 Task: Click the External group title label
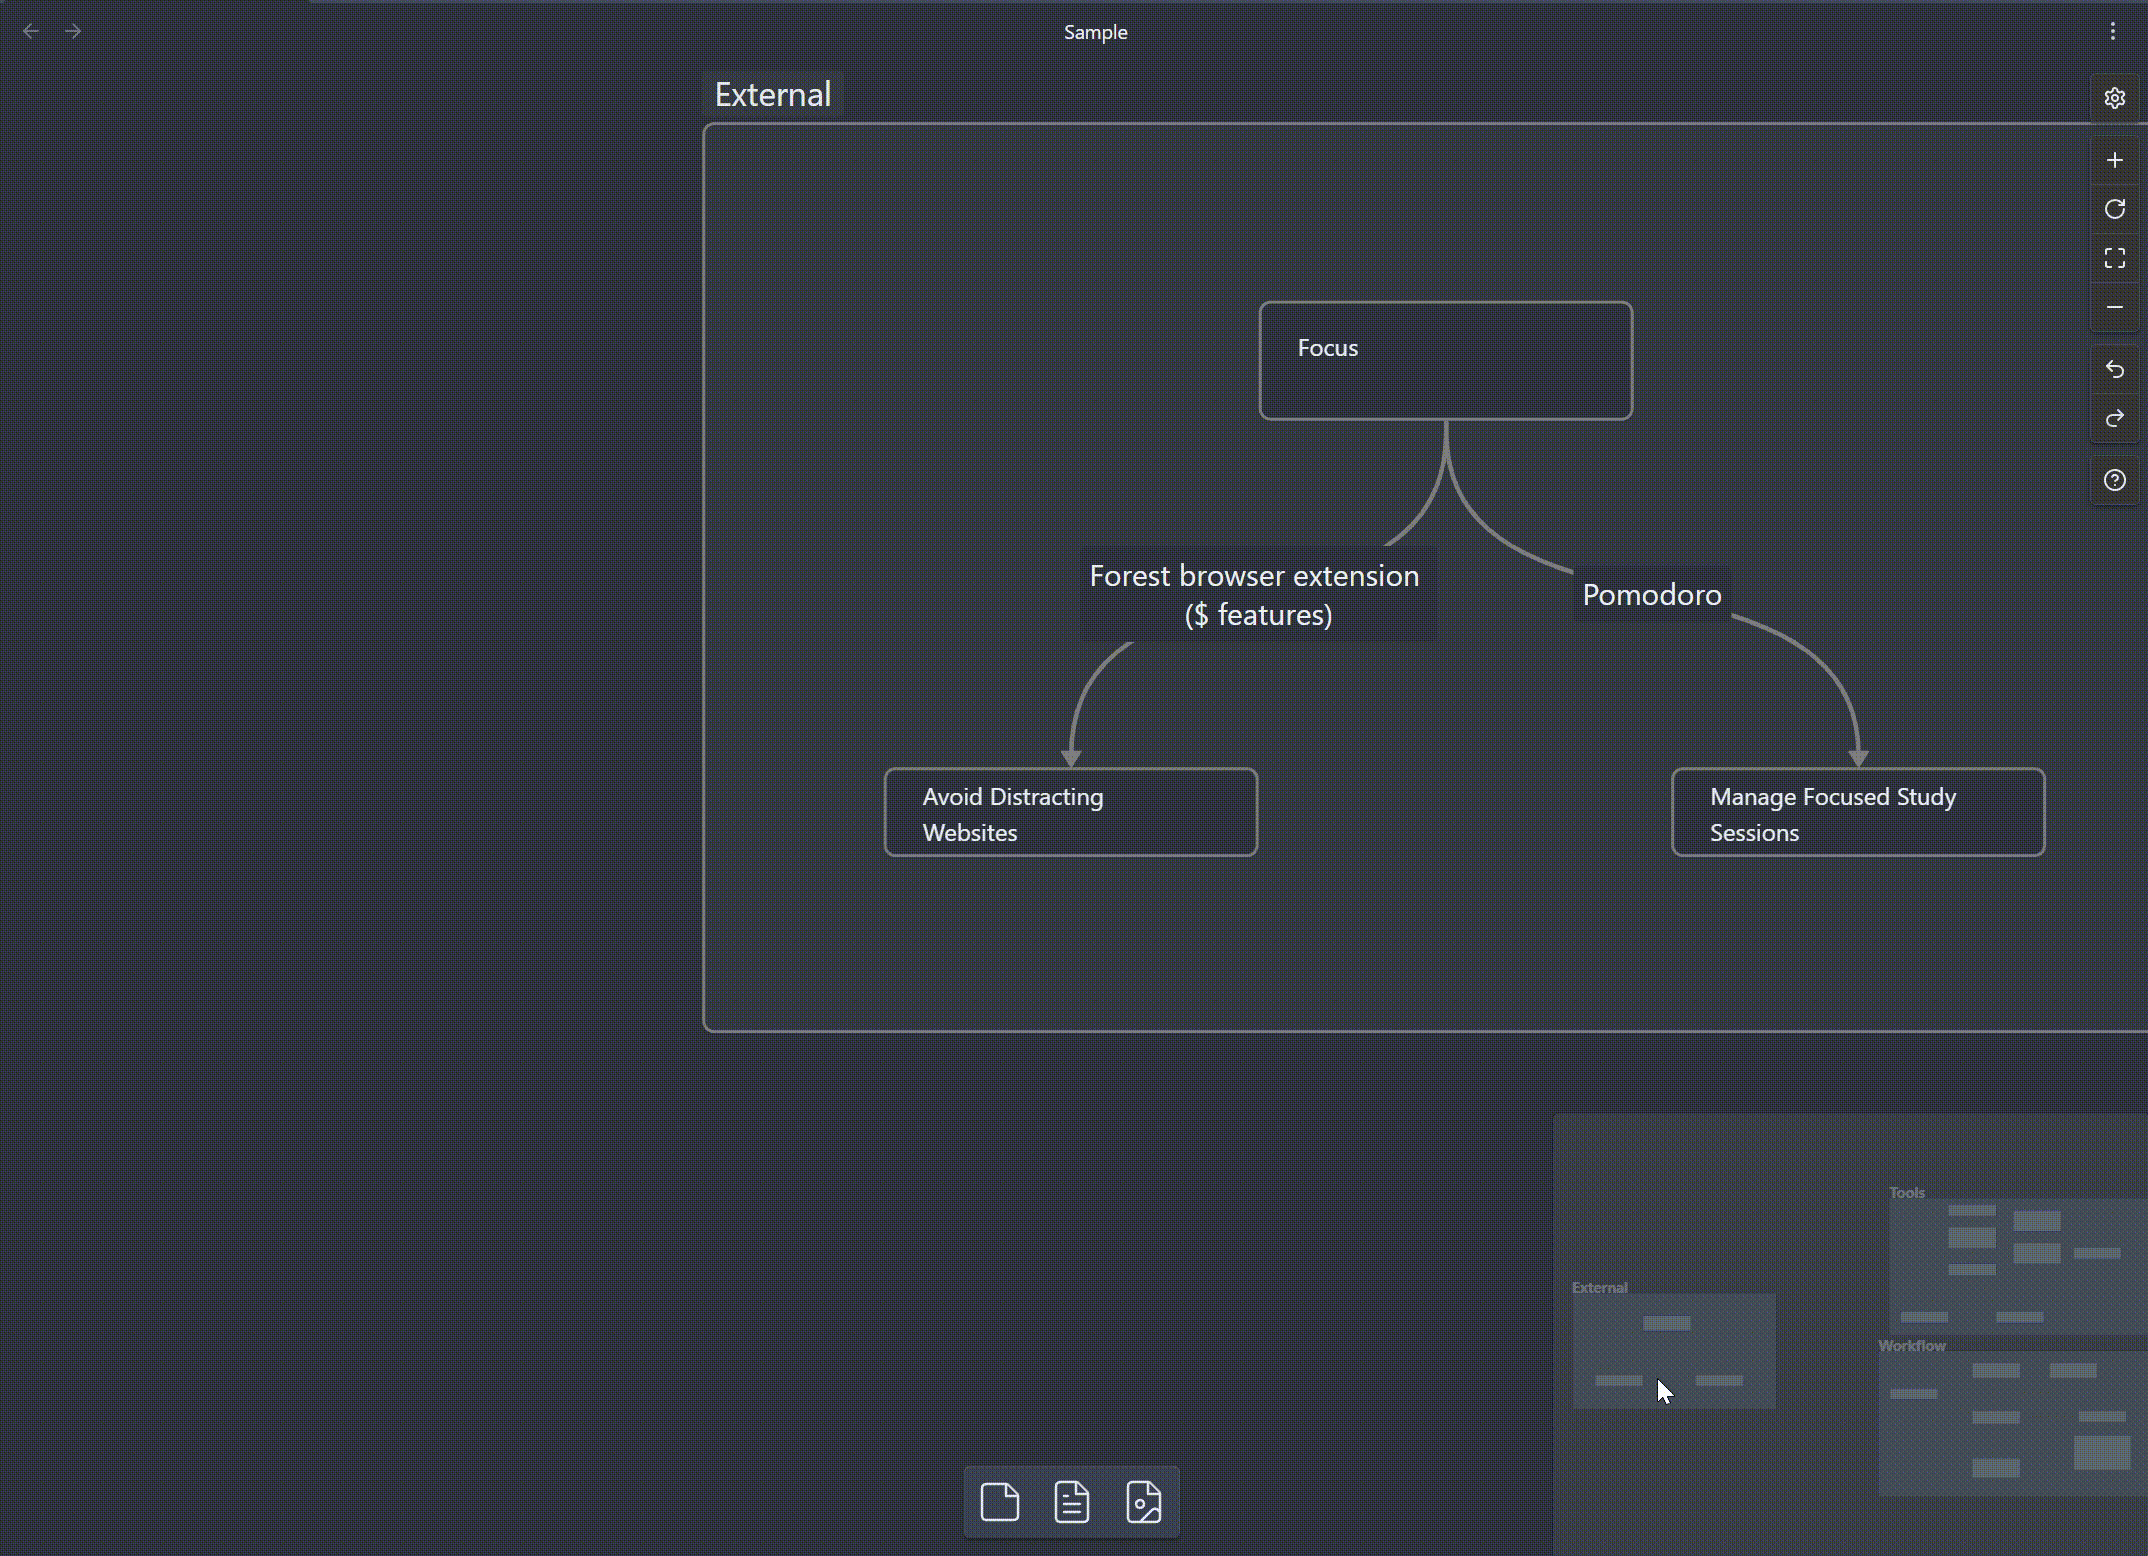(772, 95)
